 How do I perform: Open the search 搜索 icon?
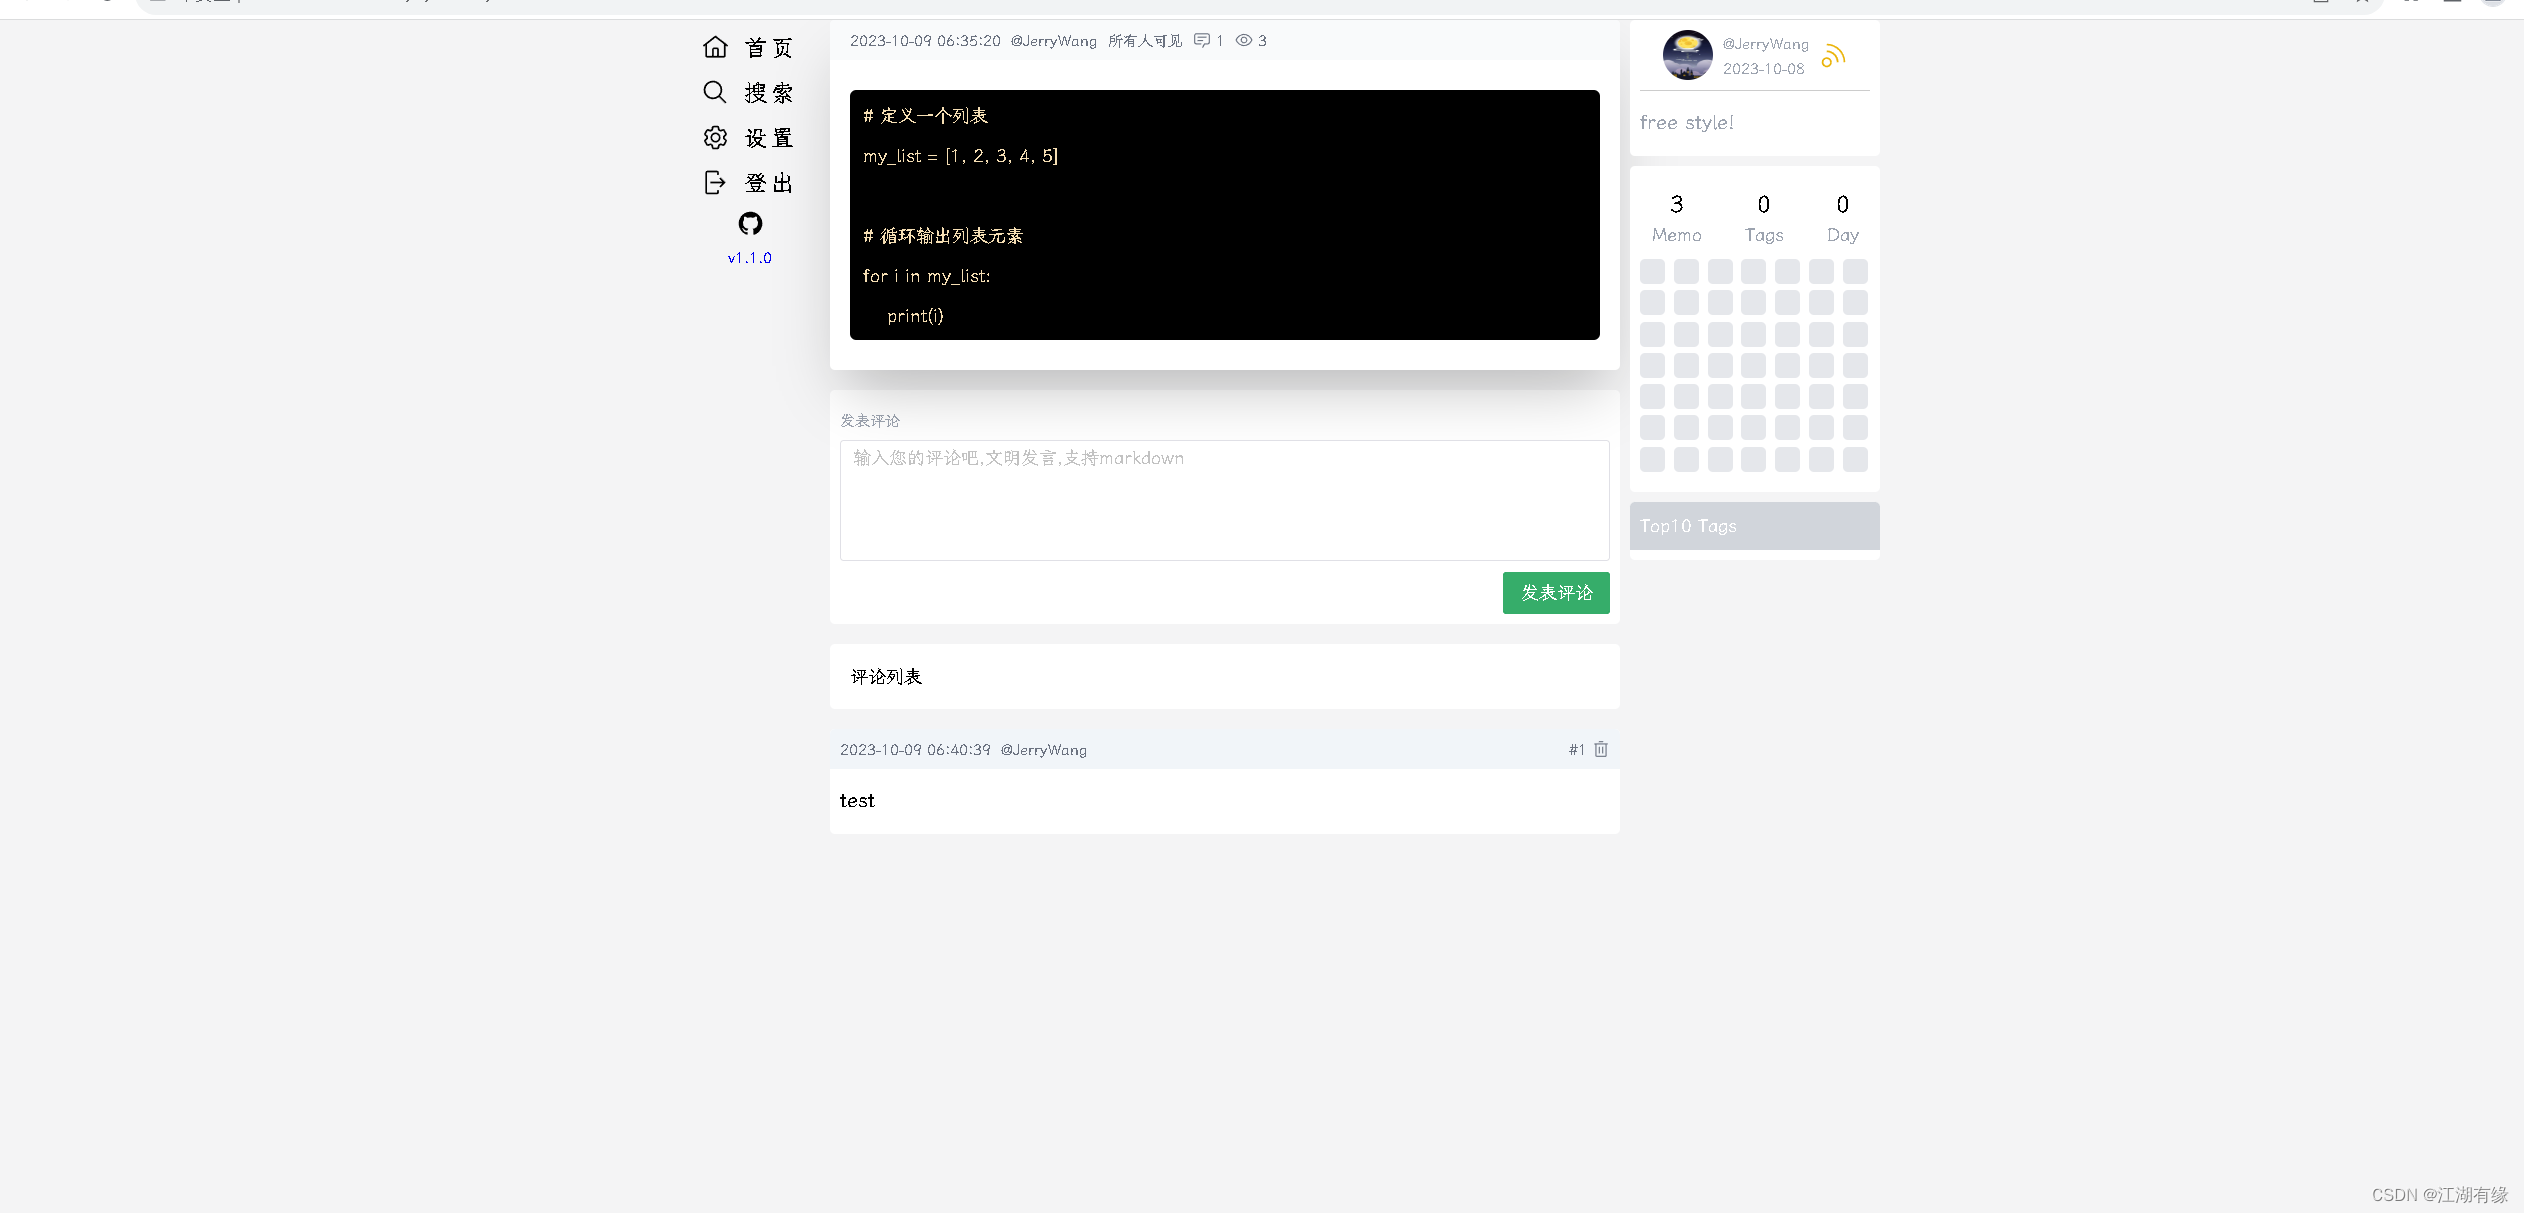pyautogui.click(x=715, y=92)
